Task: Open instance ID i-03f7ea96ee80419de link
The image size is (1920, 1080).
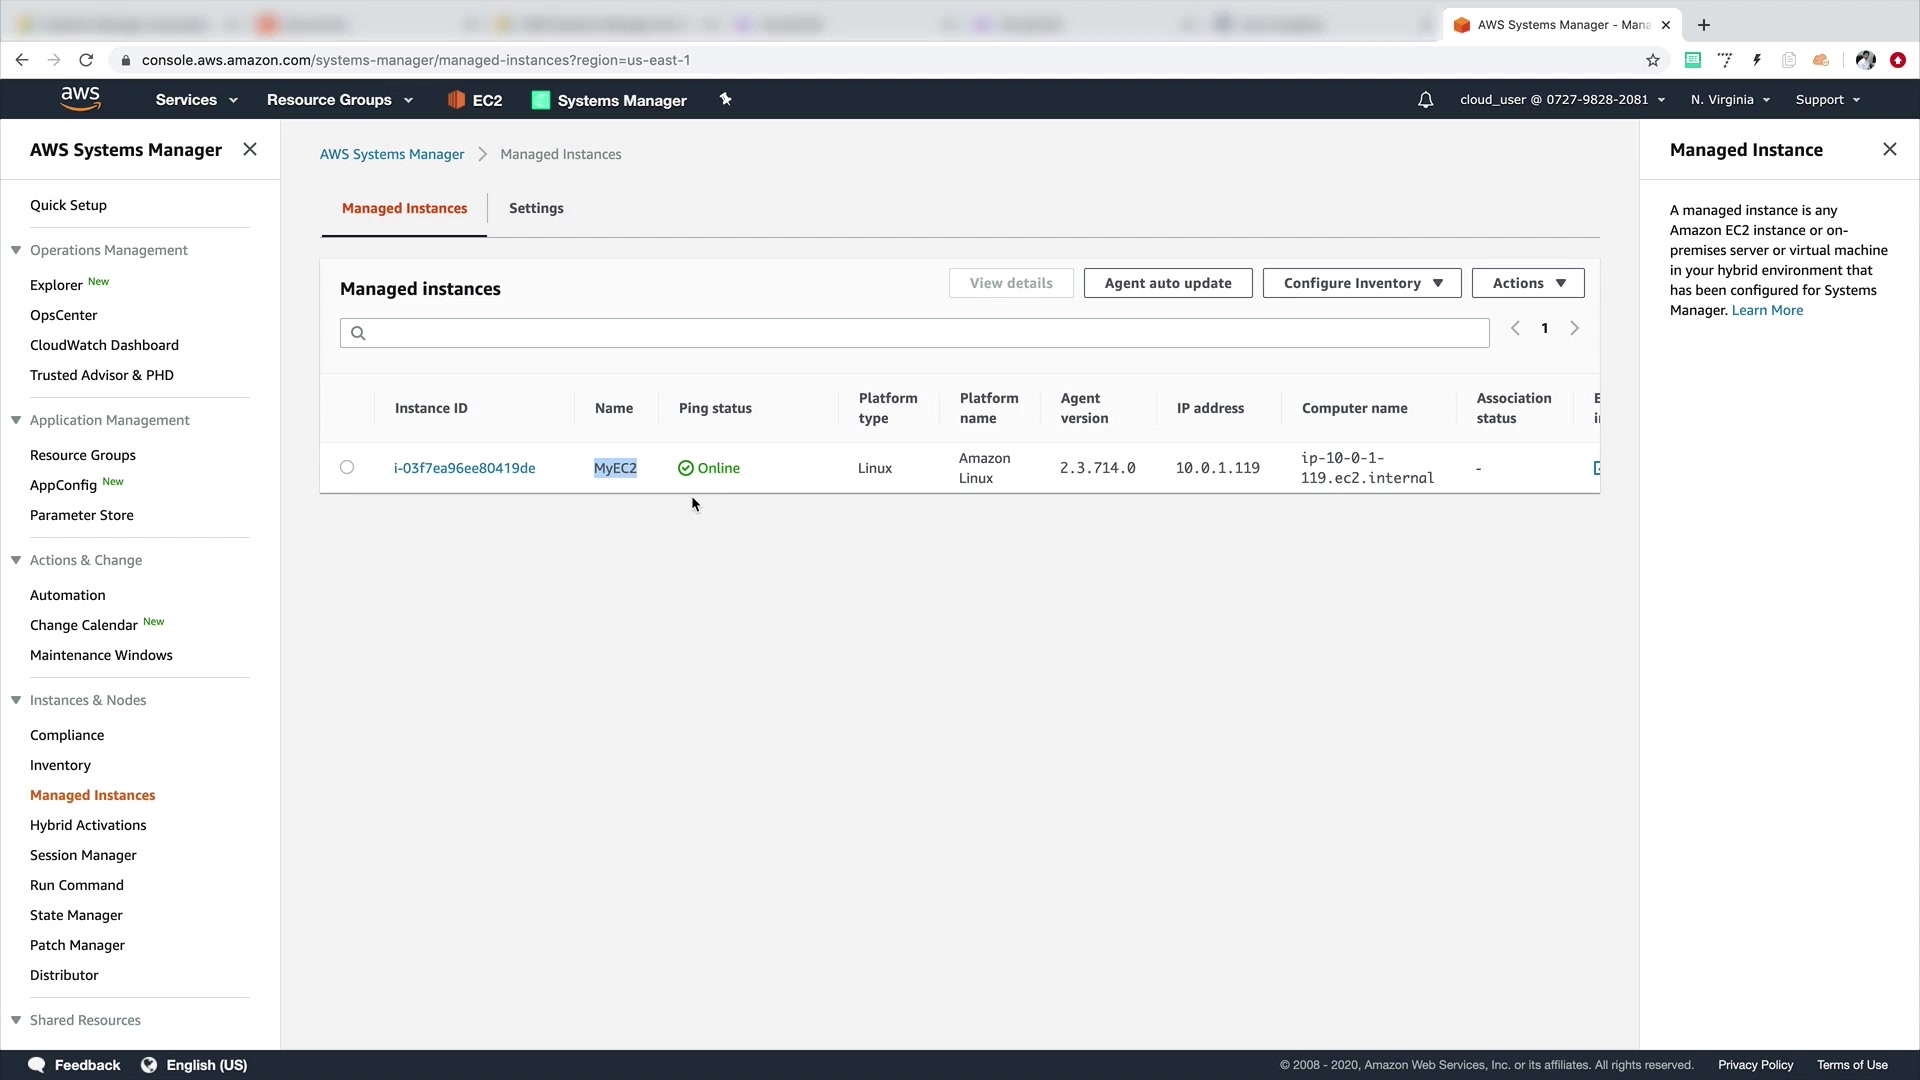Action: tap(464, 468)
